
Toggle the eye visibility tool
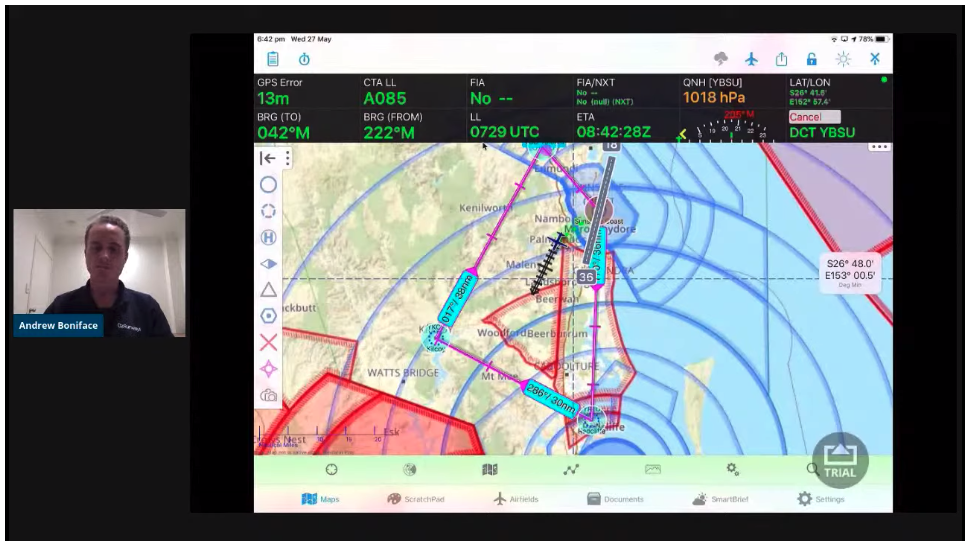268,264
